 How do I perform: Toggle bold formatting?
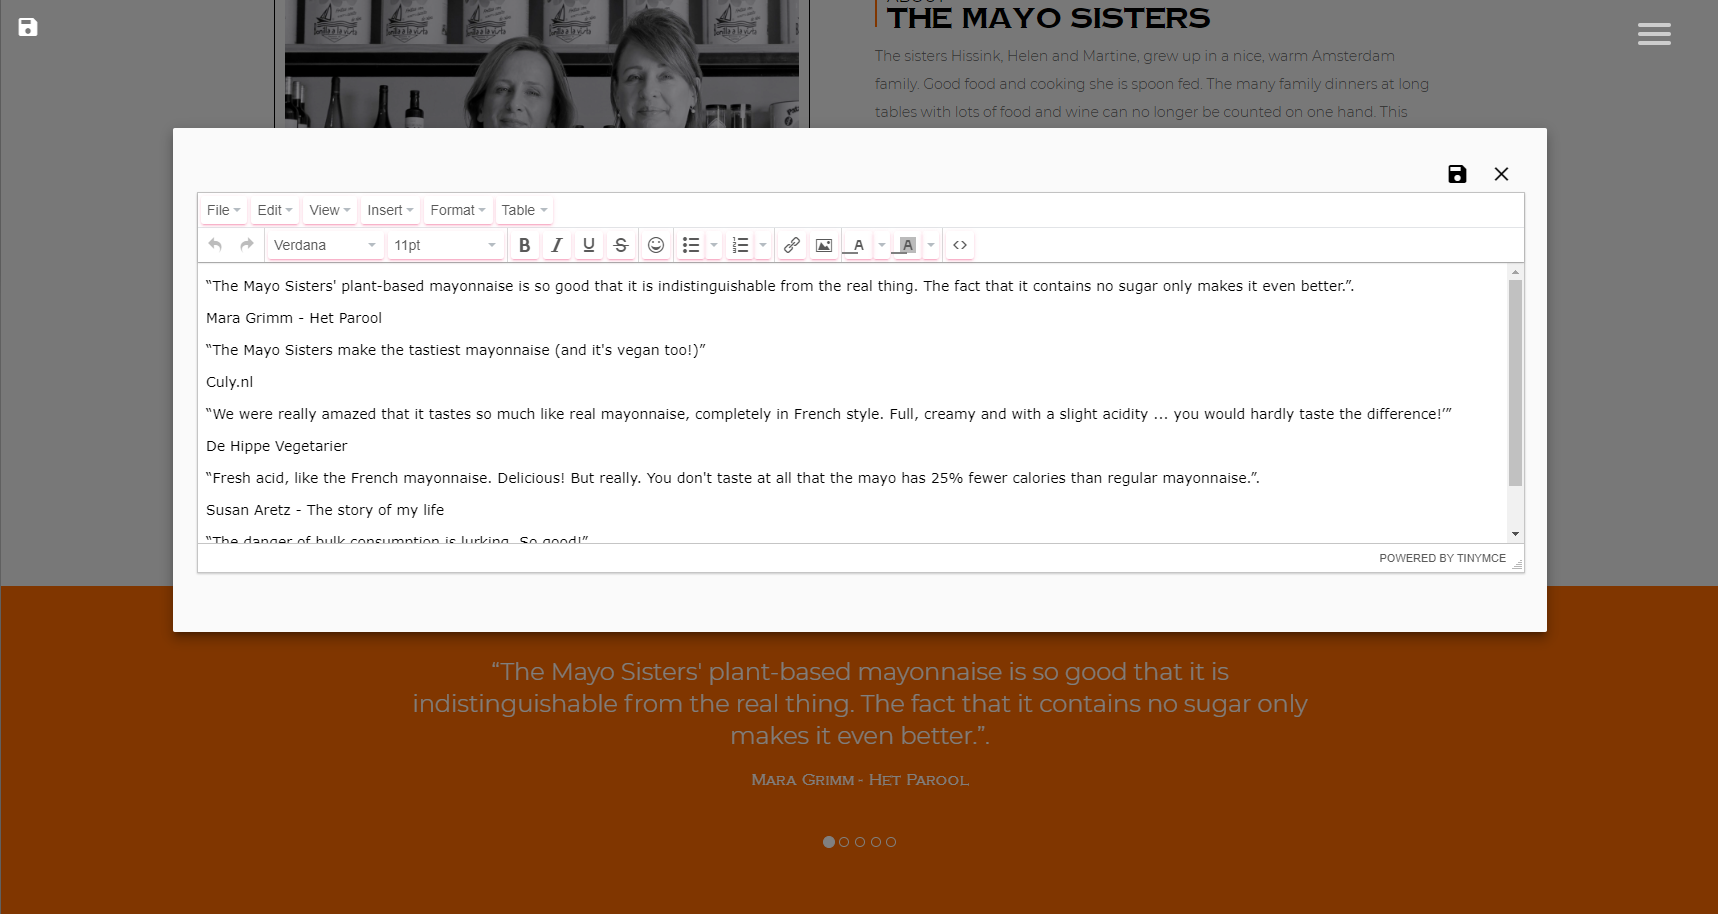pyautogui.click(x=524, y=245)
